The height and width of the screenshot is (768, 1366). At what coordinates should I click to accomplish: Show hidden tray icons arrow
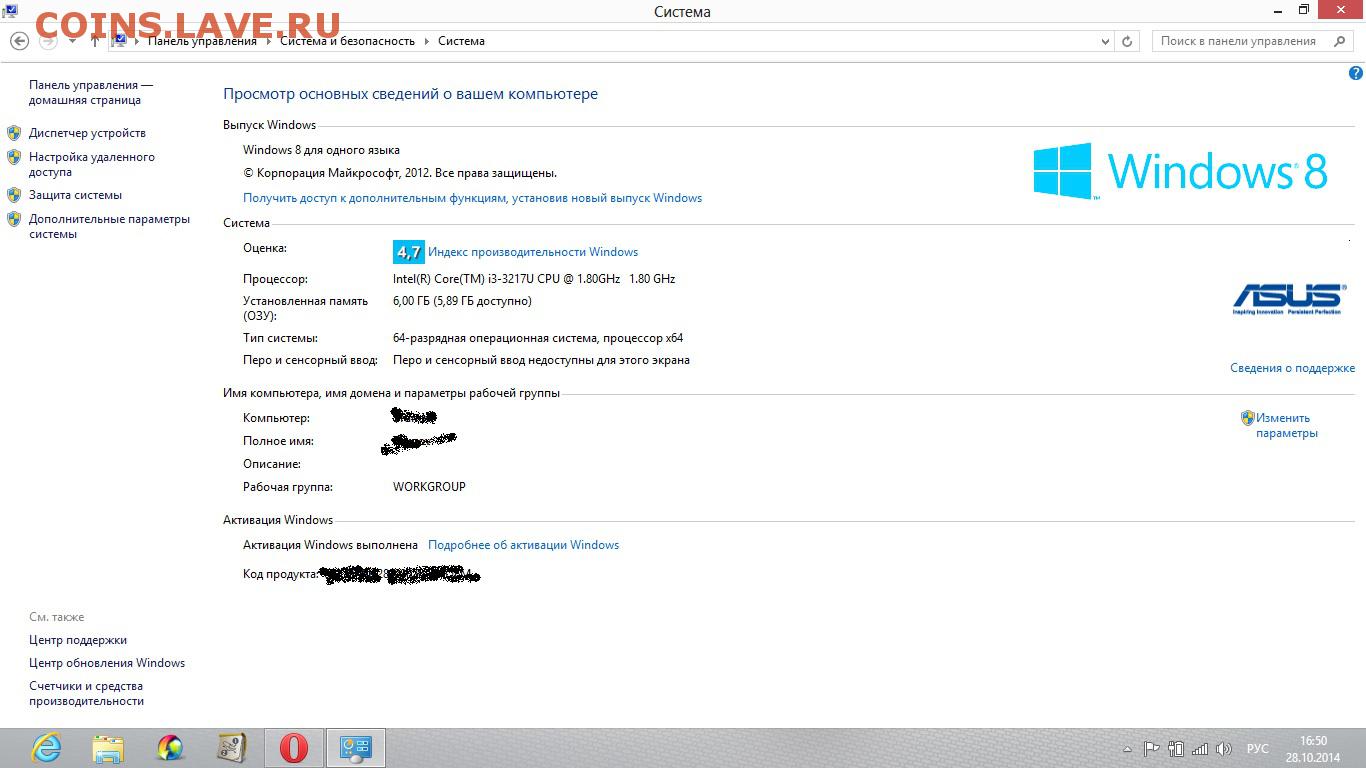pos(1127,749)
